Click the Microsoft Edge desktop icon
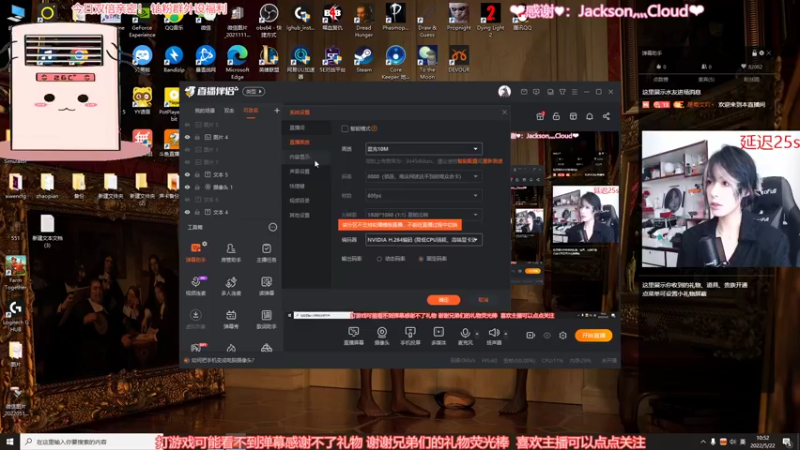This screenshot has height=450, width=800. (x=237, y=62)
